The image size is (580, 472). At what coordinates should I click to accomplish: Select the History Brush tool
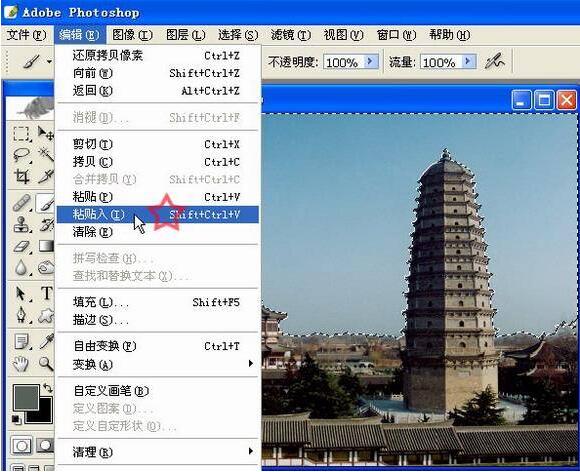[x=46, y=224]
